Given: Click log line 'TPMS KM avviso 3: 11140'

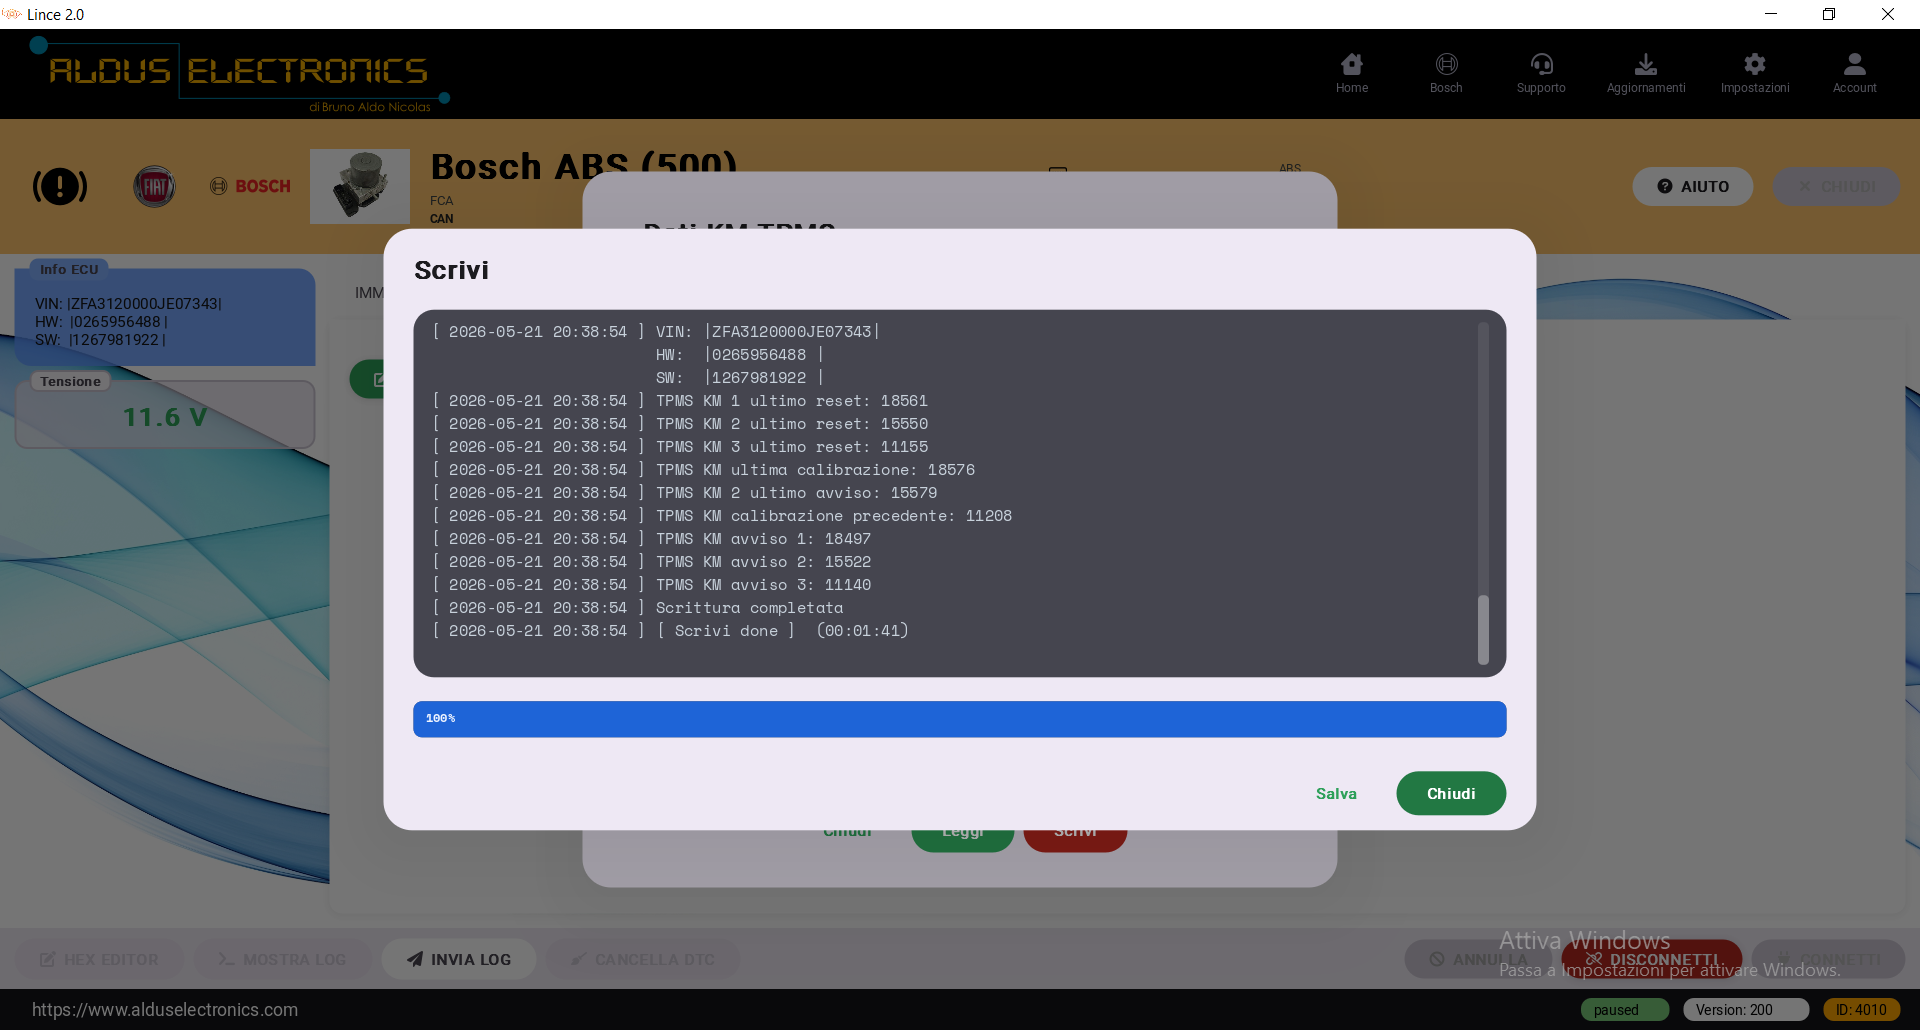Looking at the screenshot, I should (x=652, y=585).
